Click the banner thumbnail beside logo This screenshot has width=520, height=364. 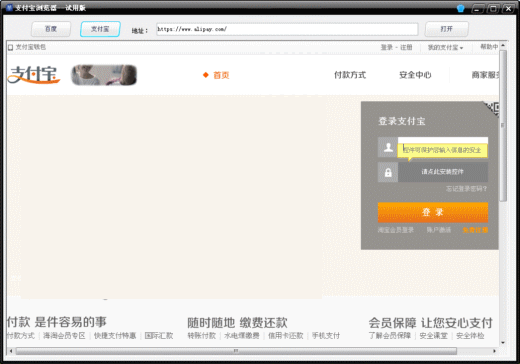104,75
